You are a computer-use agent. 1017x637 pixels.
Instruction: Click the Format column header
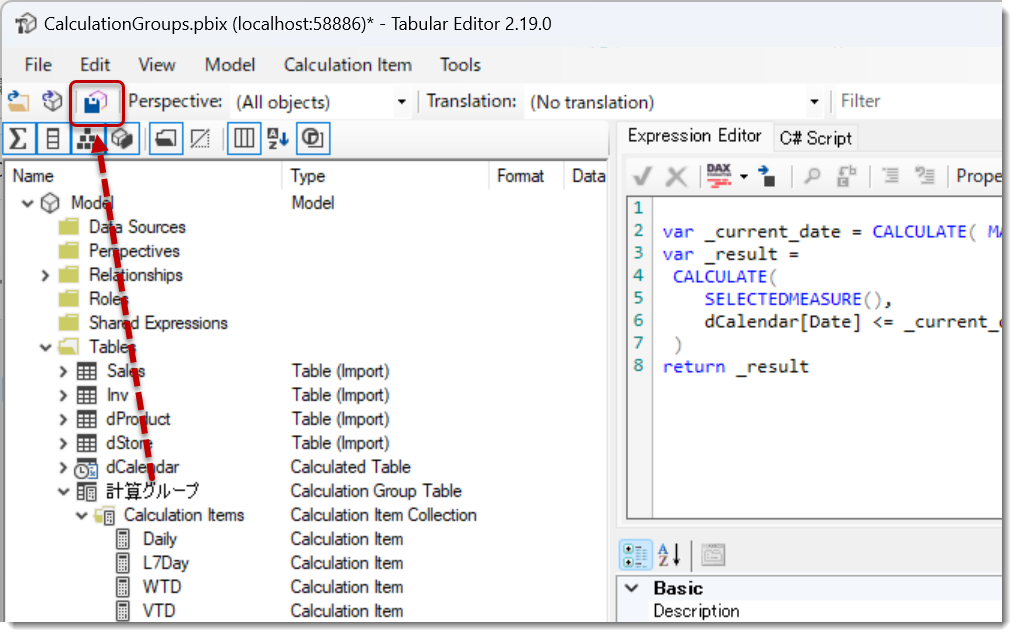527,176
